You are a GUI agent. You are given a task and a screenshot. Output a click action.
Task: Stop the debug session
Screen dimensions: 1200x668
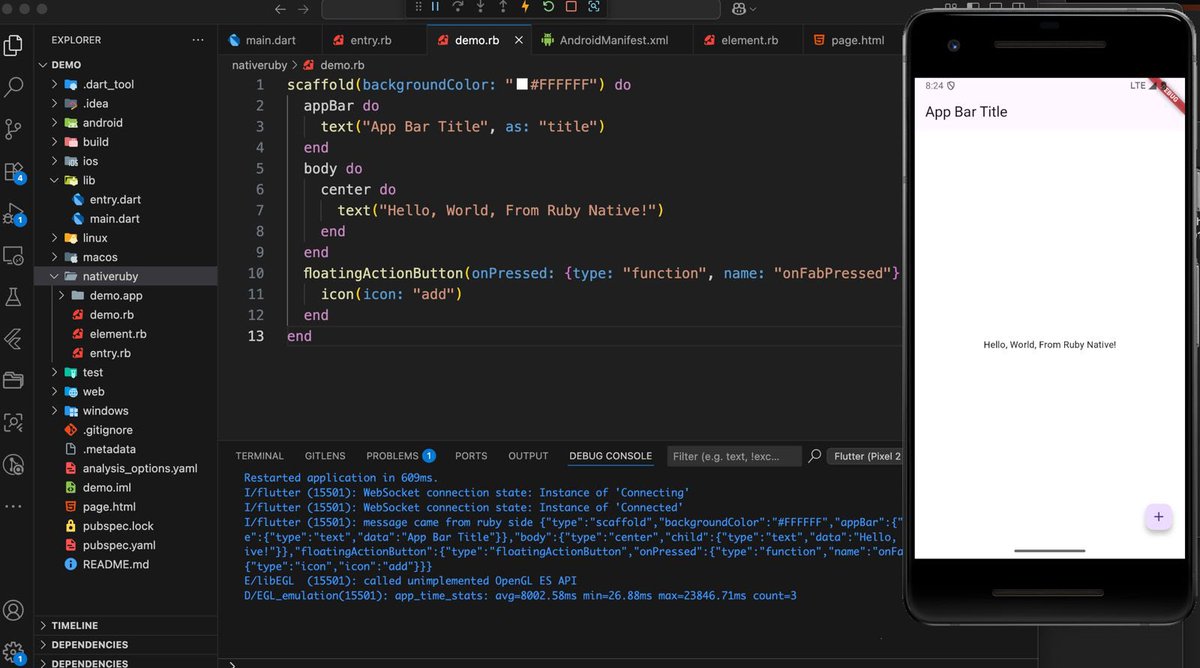[x=571, y=7]
